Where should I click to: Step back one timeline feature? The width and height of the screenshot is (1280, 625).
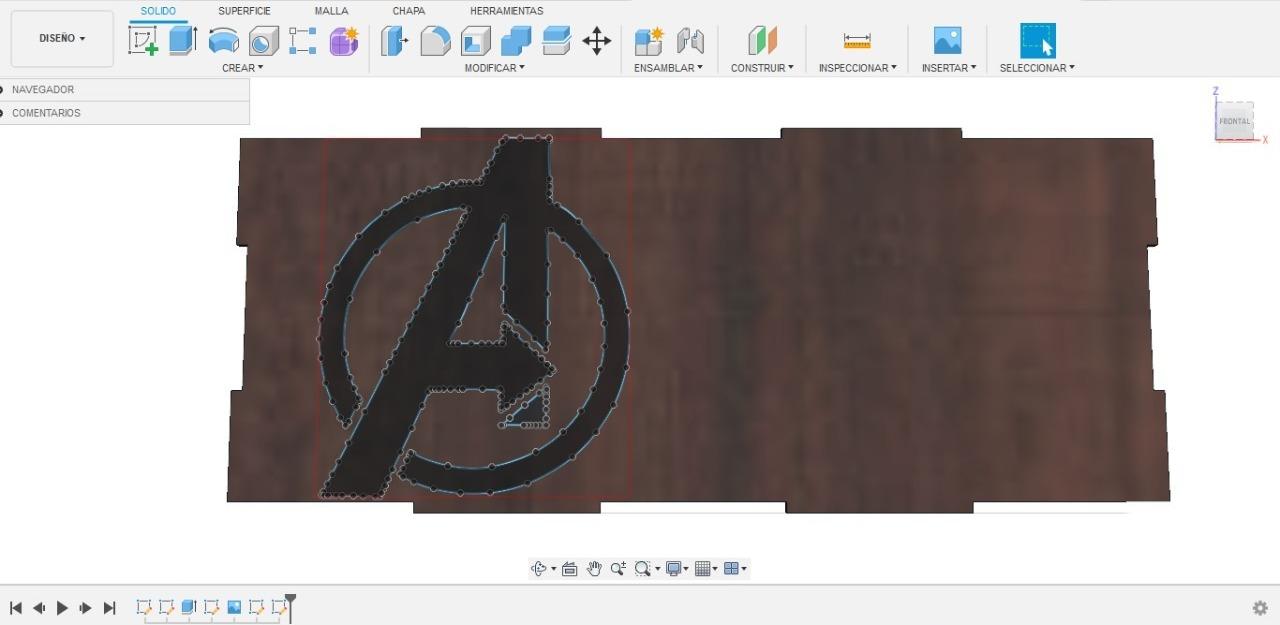(39, 608)
